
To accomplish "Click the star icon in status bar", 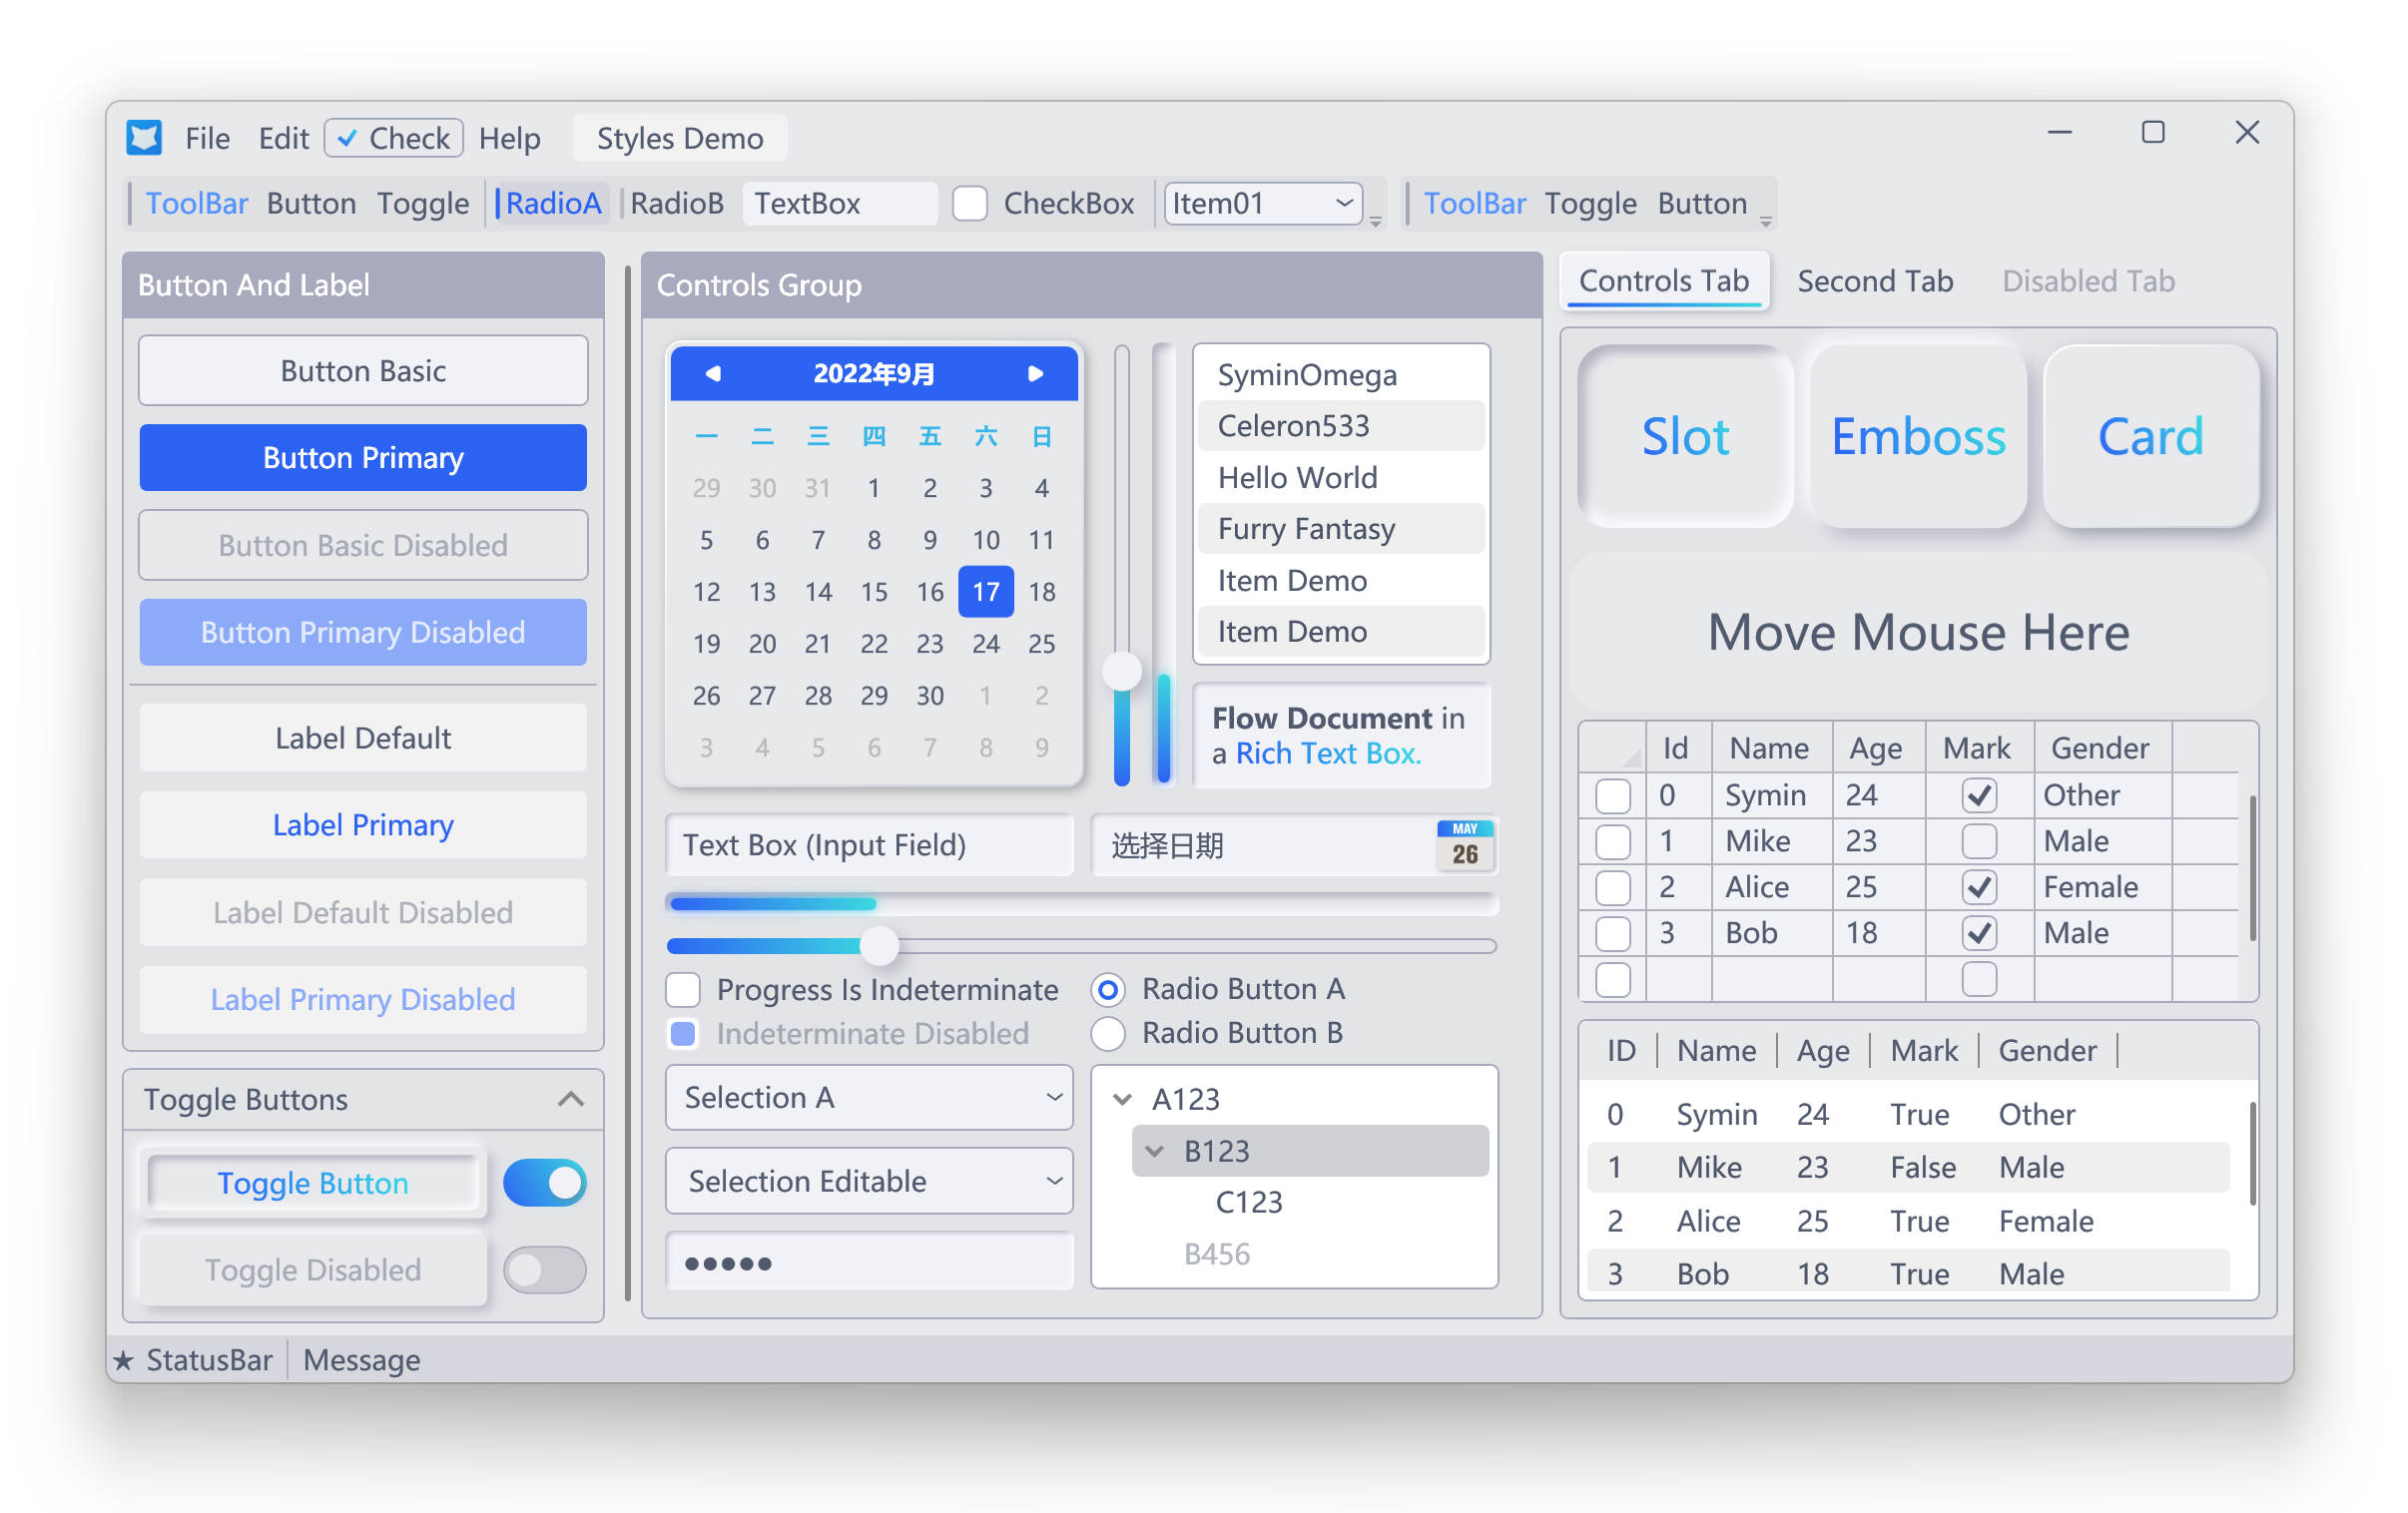I will coord(123,1360).
